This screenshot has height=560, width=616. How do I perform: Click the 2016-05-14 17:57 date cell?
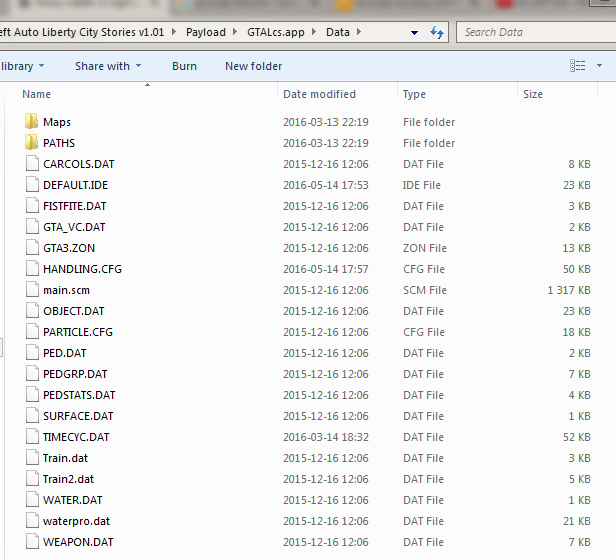[326, 269]
